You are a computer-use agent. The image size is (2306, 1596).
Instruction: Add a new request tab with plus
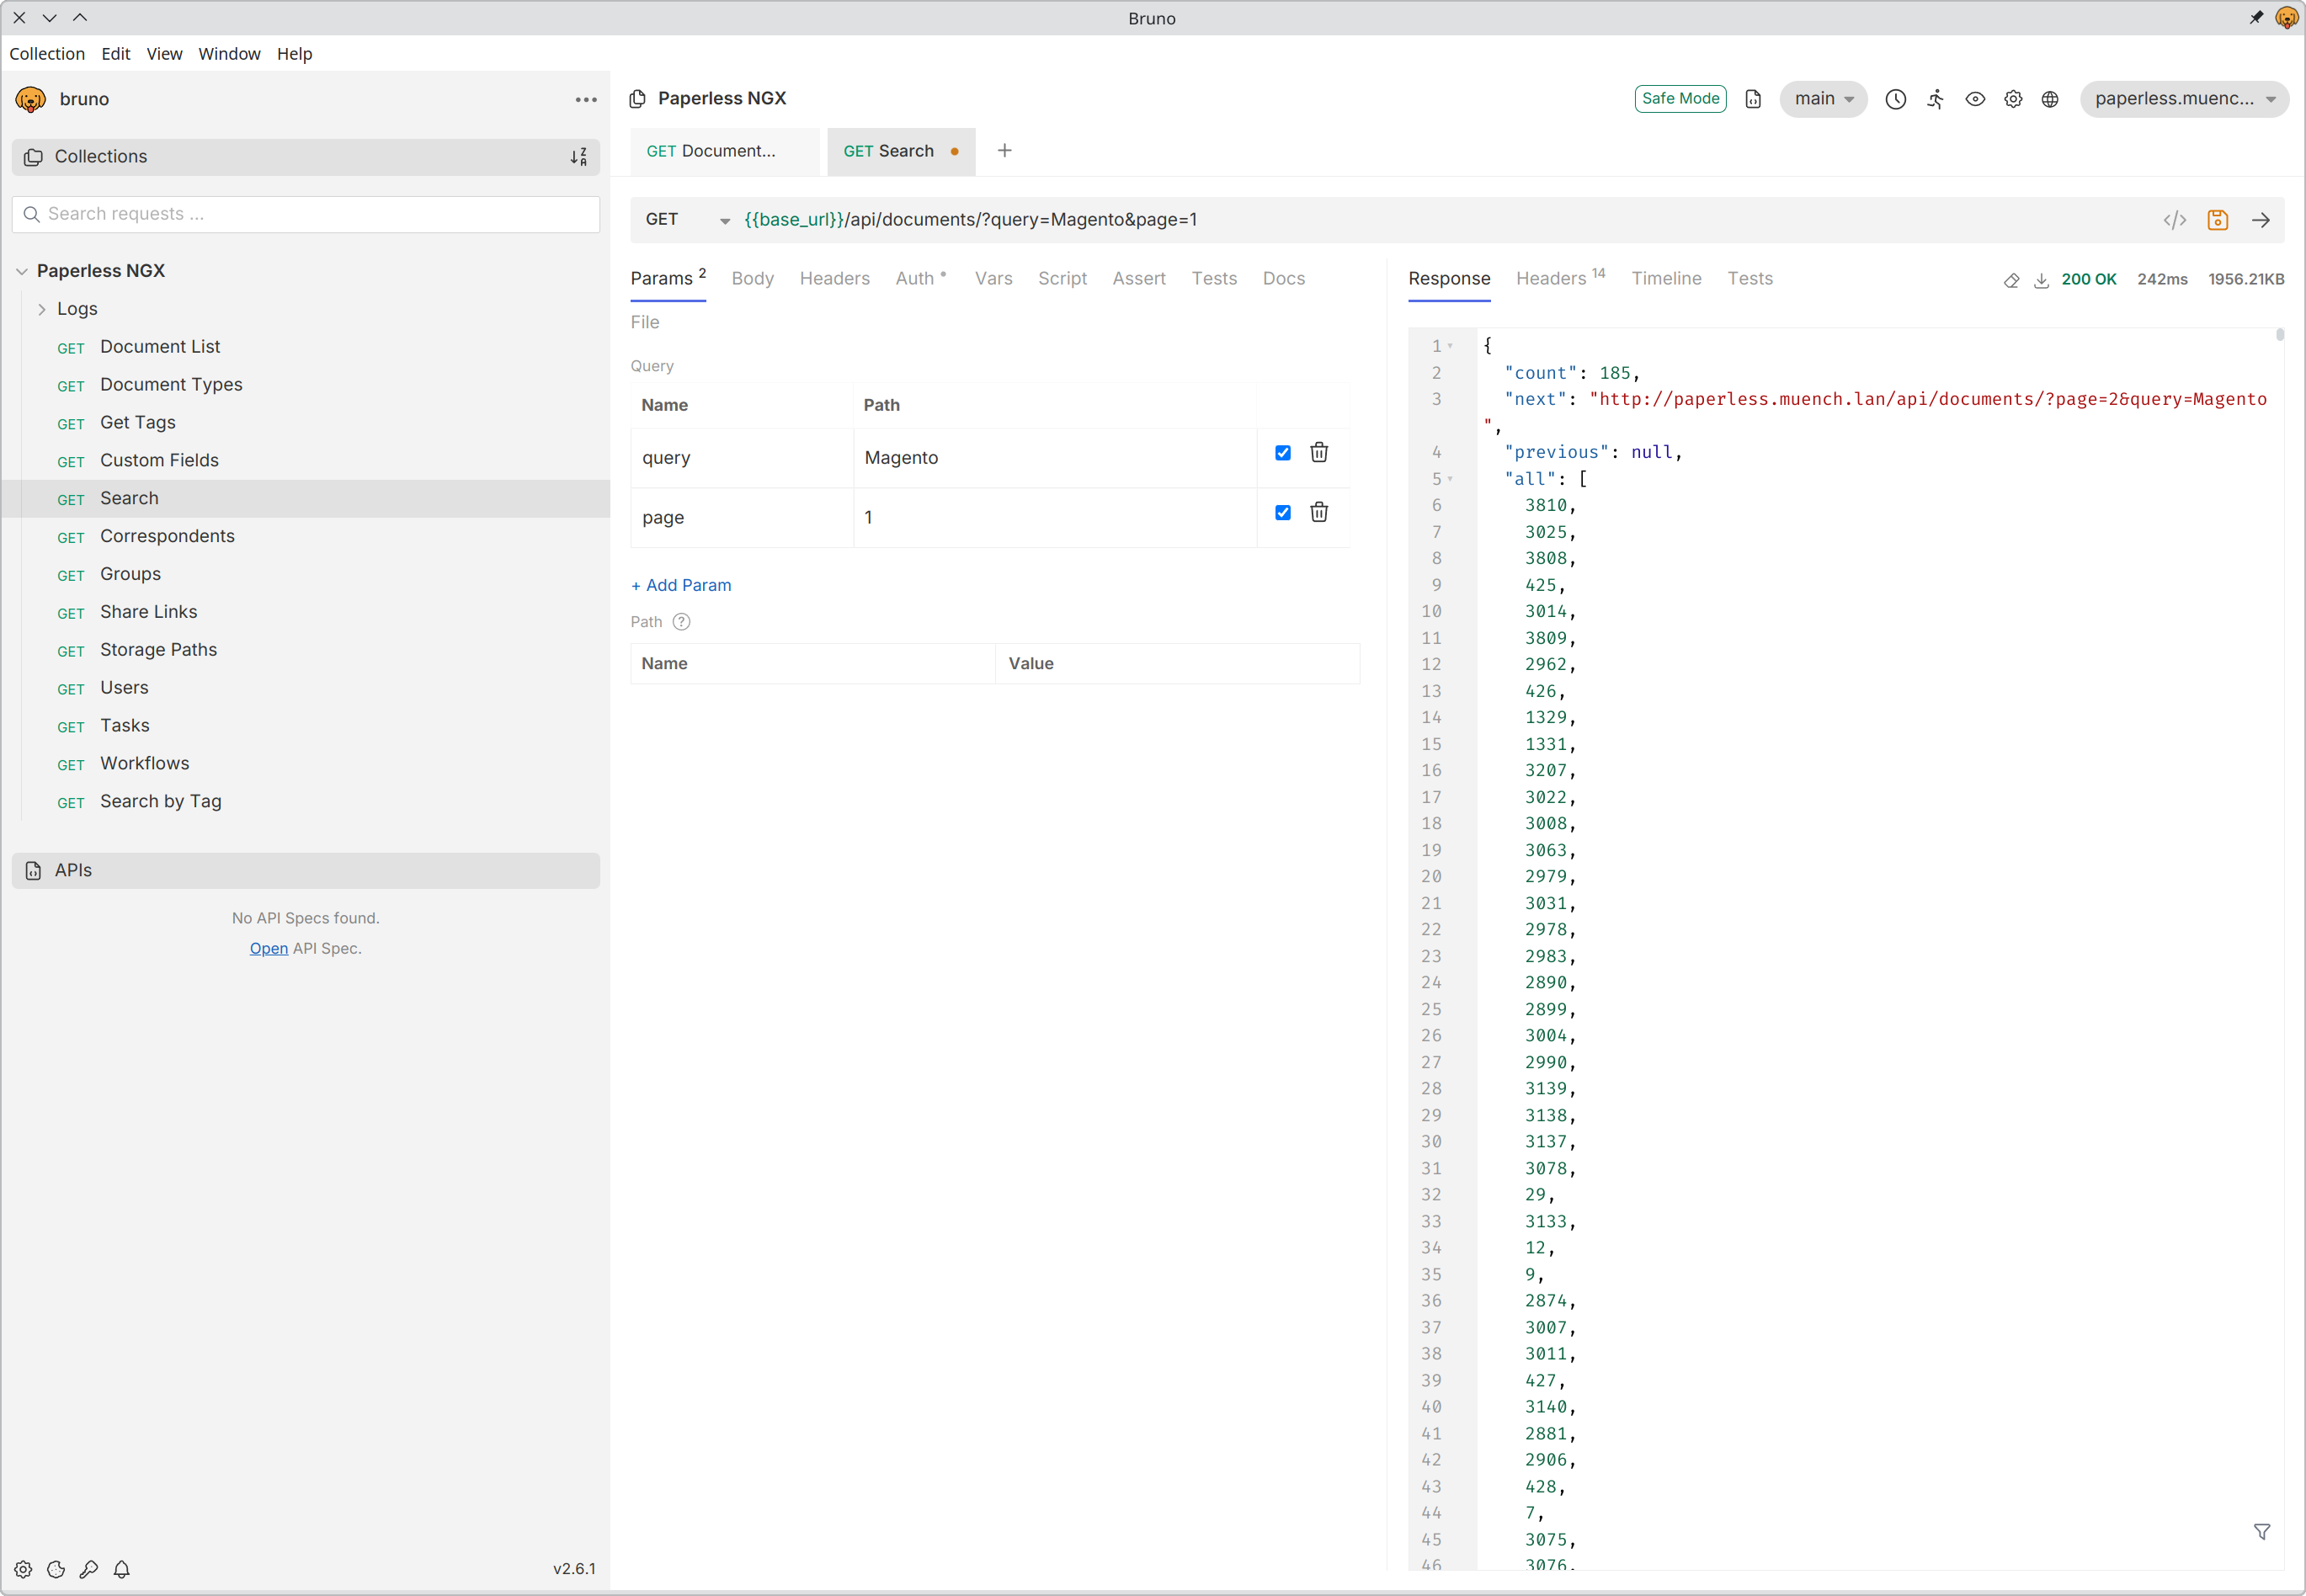click(x=1005, y=151)
